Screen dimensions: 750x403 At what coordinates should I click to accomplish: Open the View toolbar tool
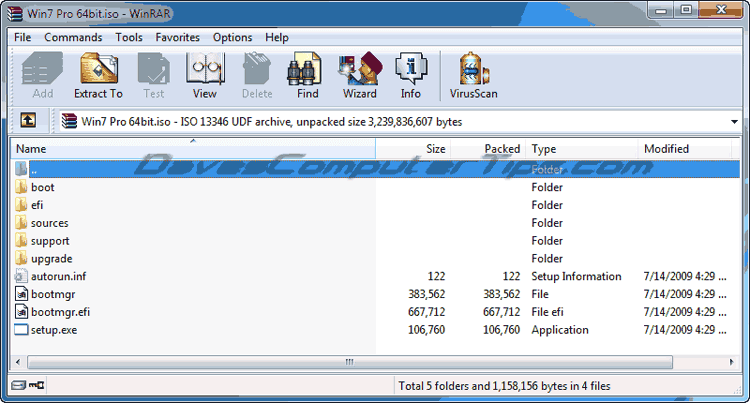tap(205, 69)
